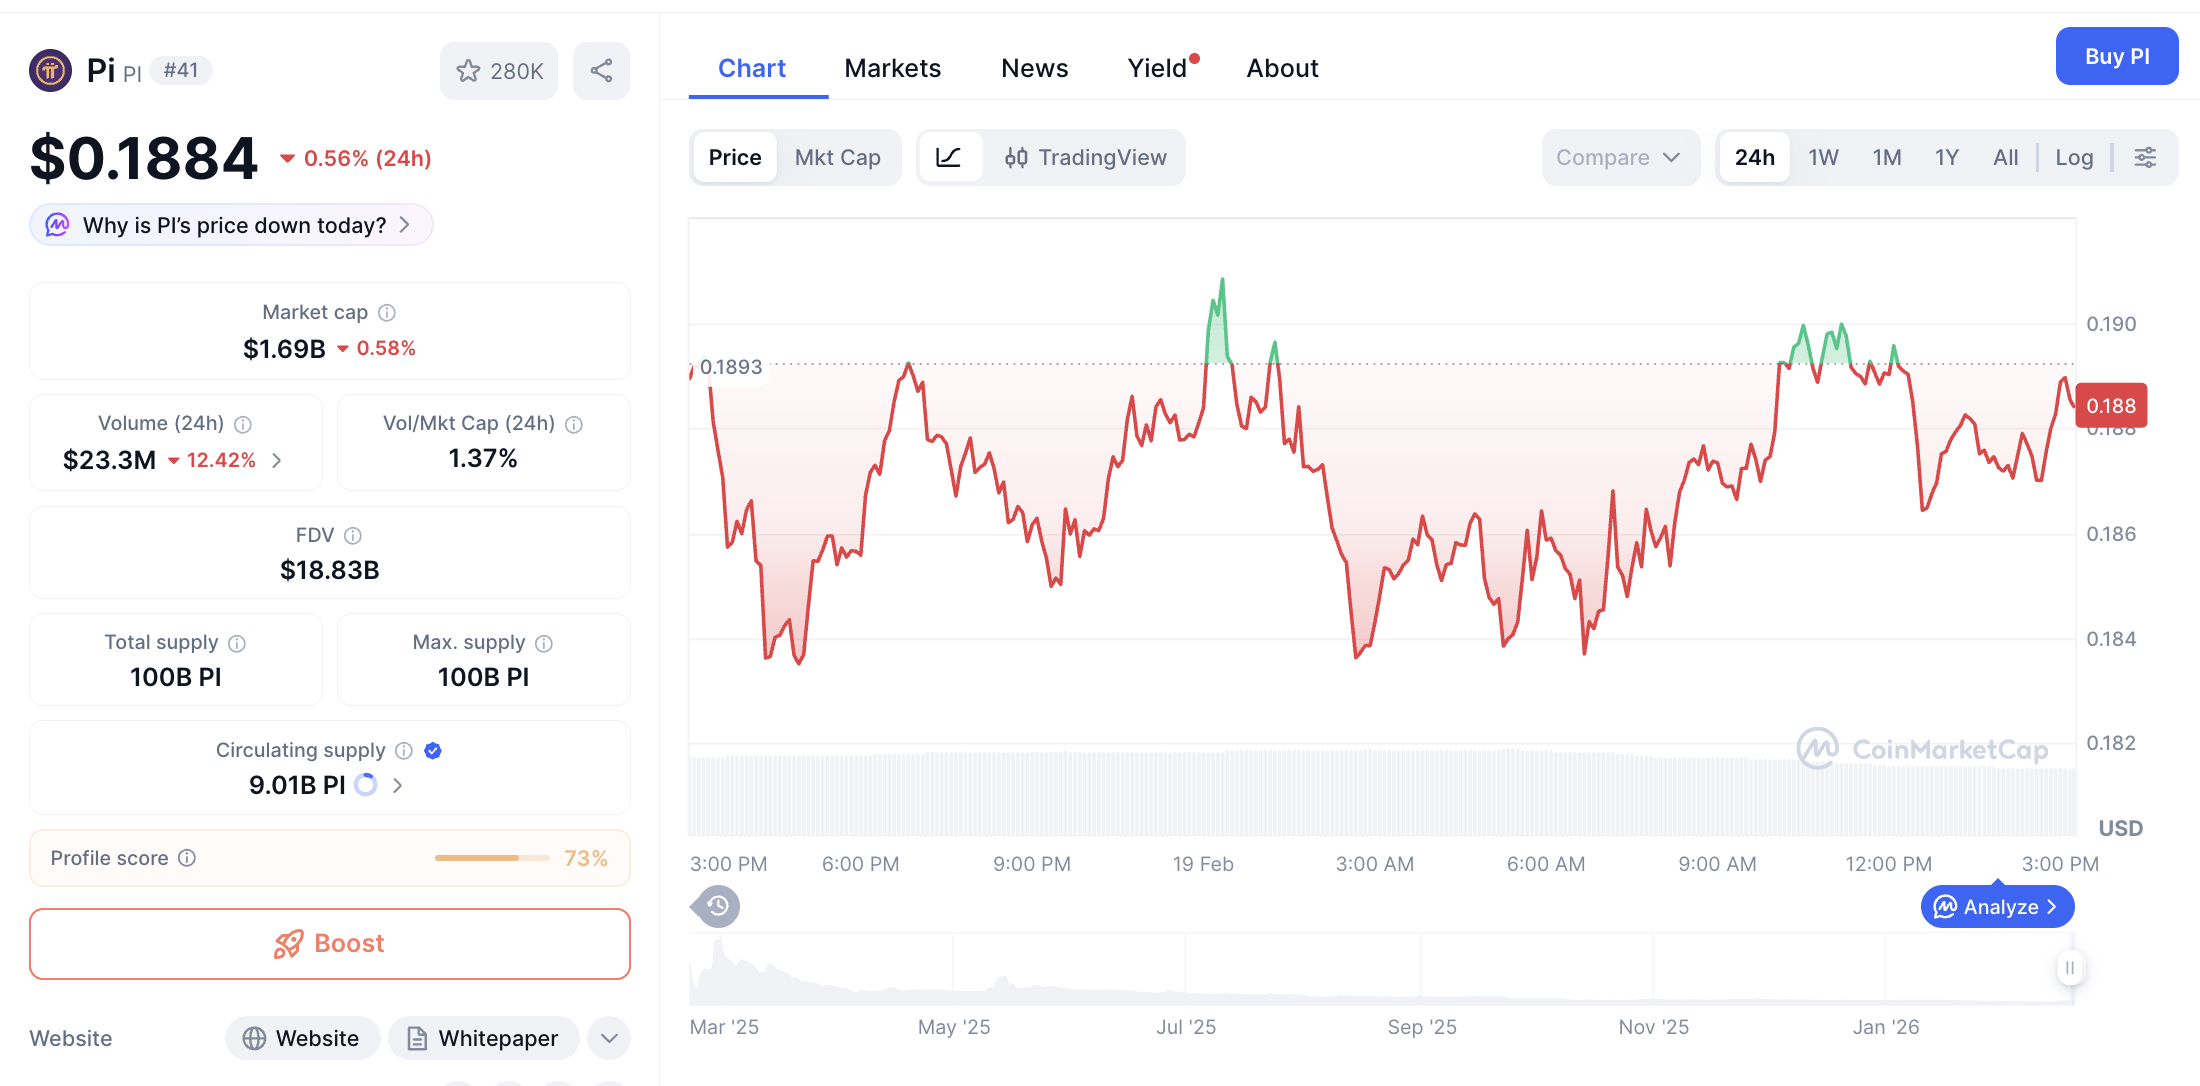Screen dimensions: 2200x1086
Task: Switch to the Markets tab
Action: [x=893, y=67]
